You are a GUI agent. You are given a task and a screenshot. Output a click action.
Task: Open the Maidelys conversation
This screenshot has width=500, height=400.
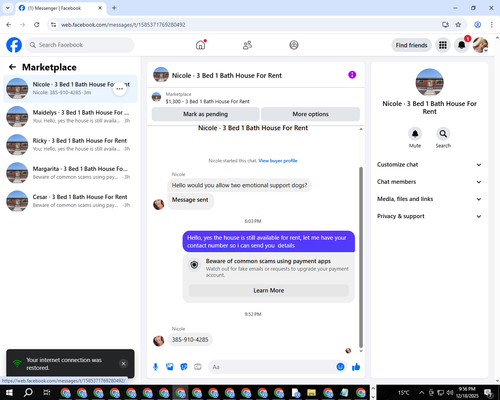[x=70, y=117]
